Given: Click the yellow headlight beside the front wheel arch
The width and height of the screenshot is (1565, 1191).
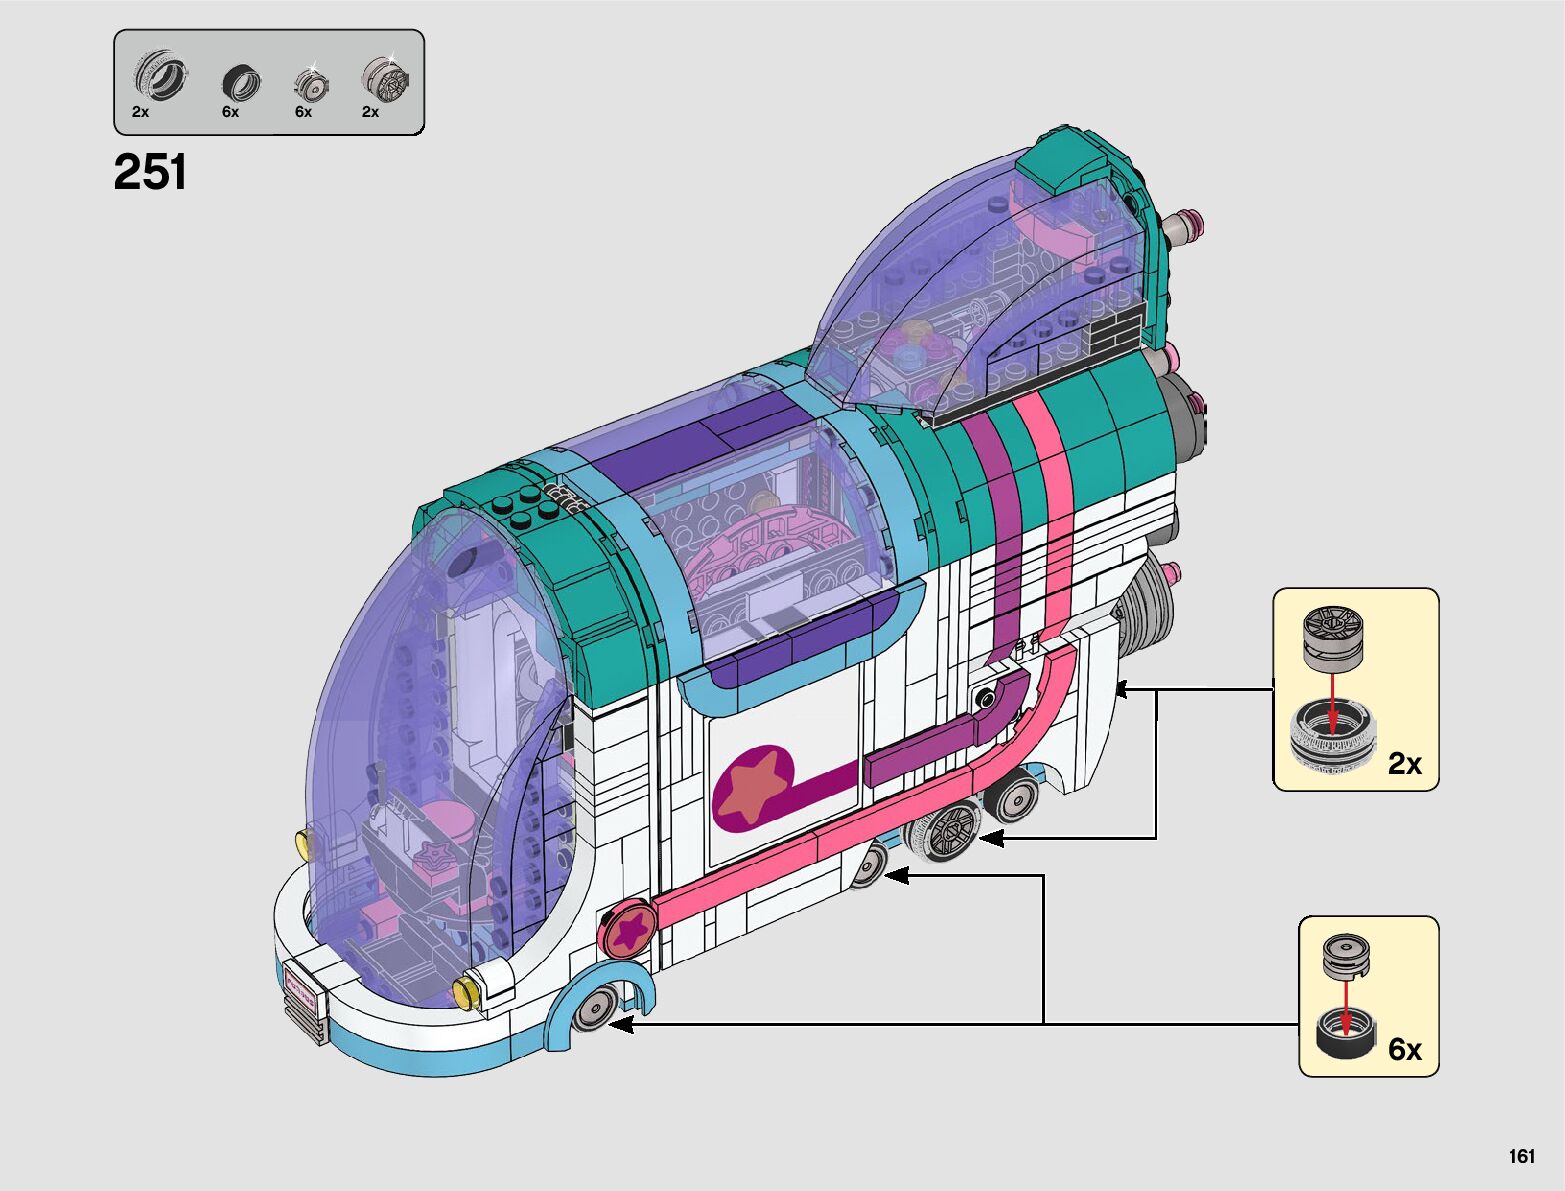Looking at the screenshot, I should (466, 992).
